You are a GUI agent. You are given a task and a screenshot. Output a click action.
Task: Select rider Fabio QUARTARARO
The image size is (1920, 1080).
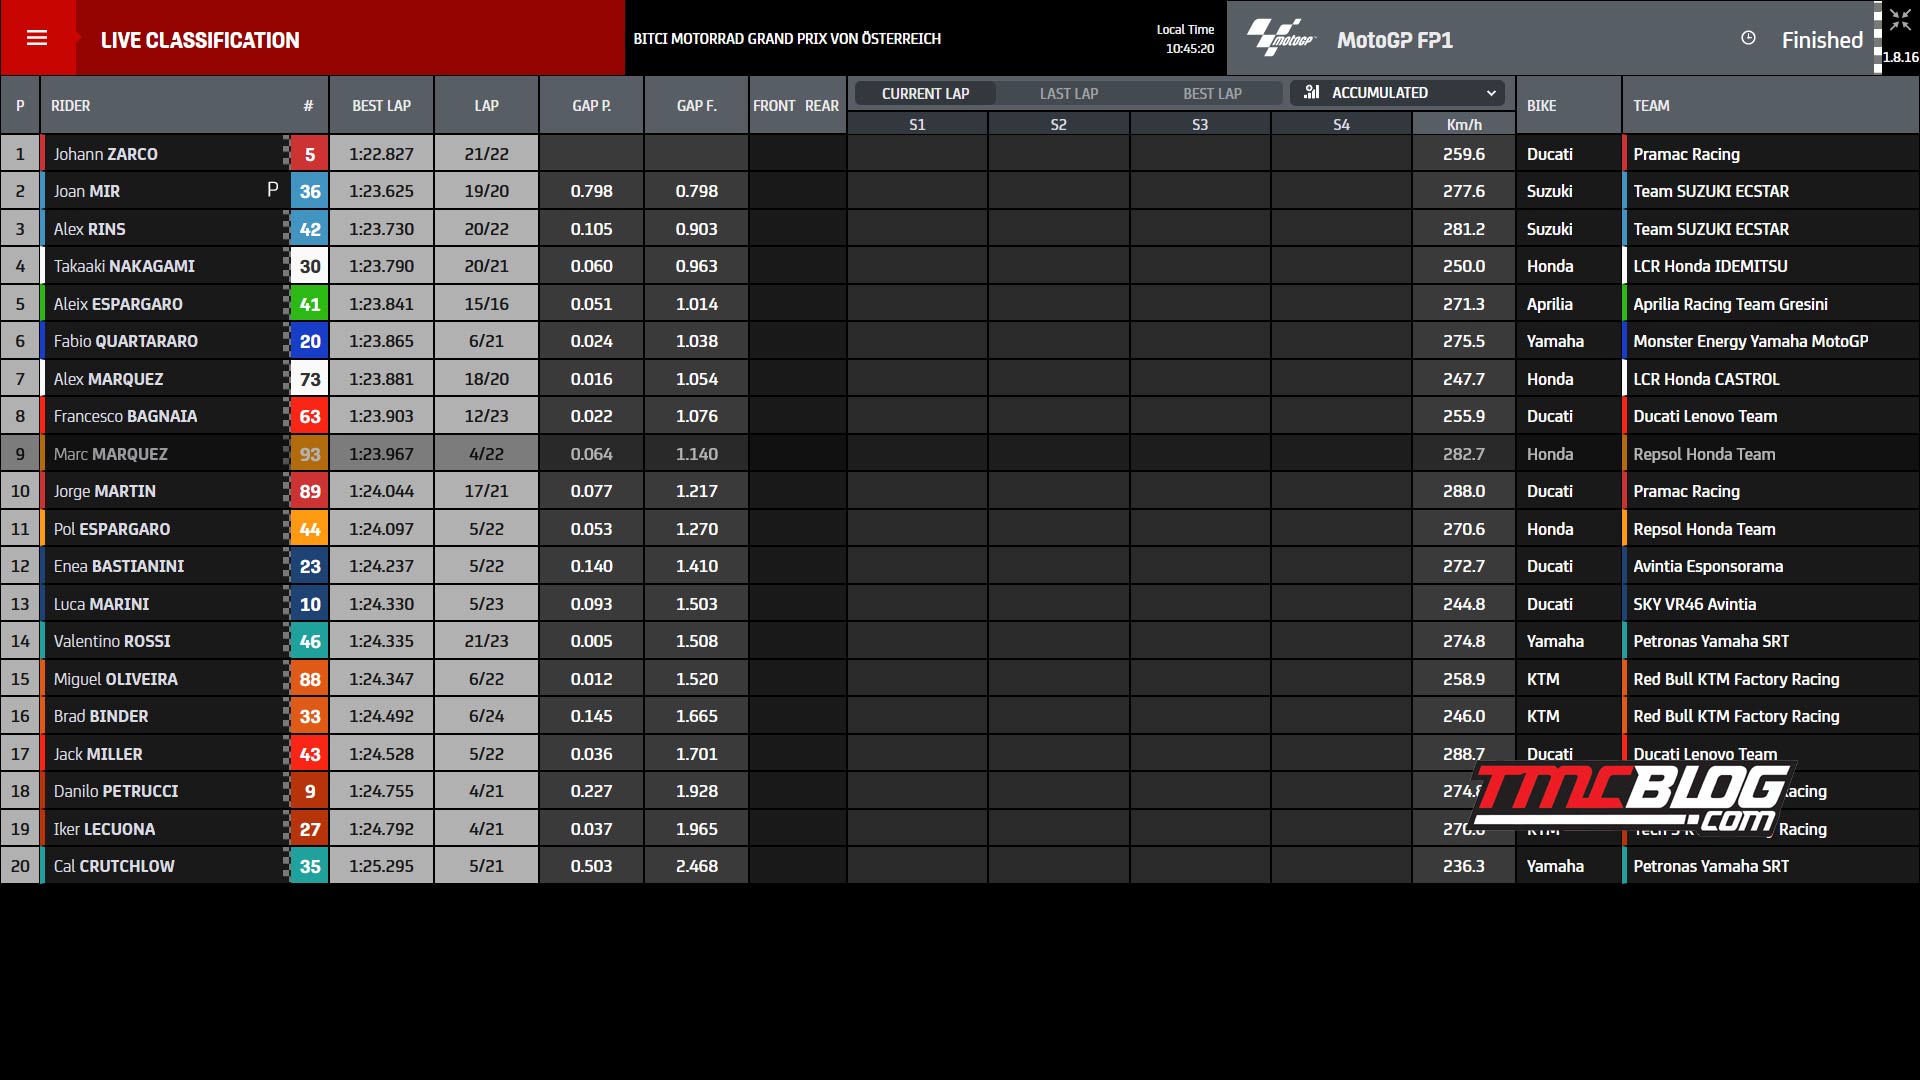click(x=126, y=341)
